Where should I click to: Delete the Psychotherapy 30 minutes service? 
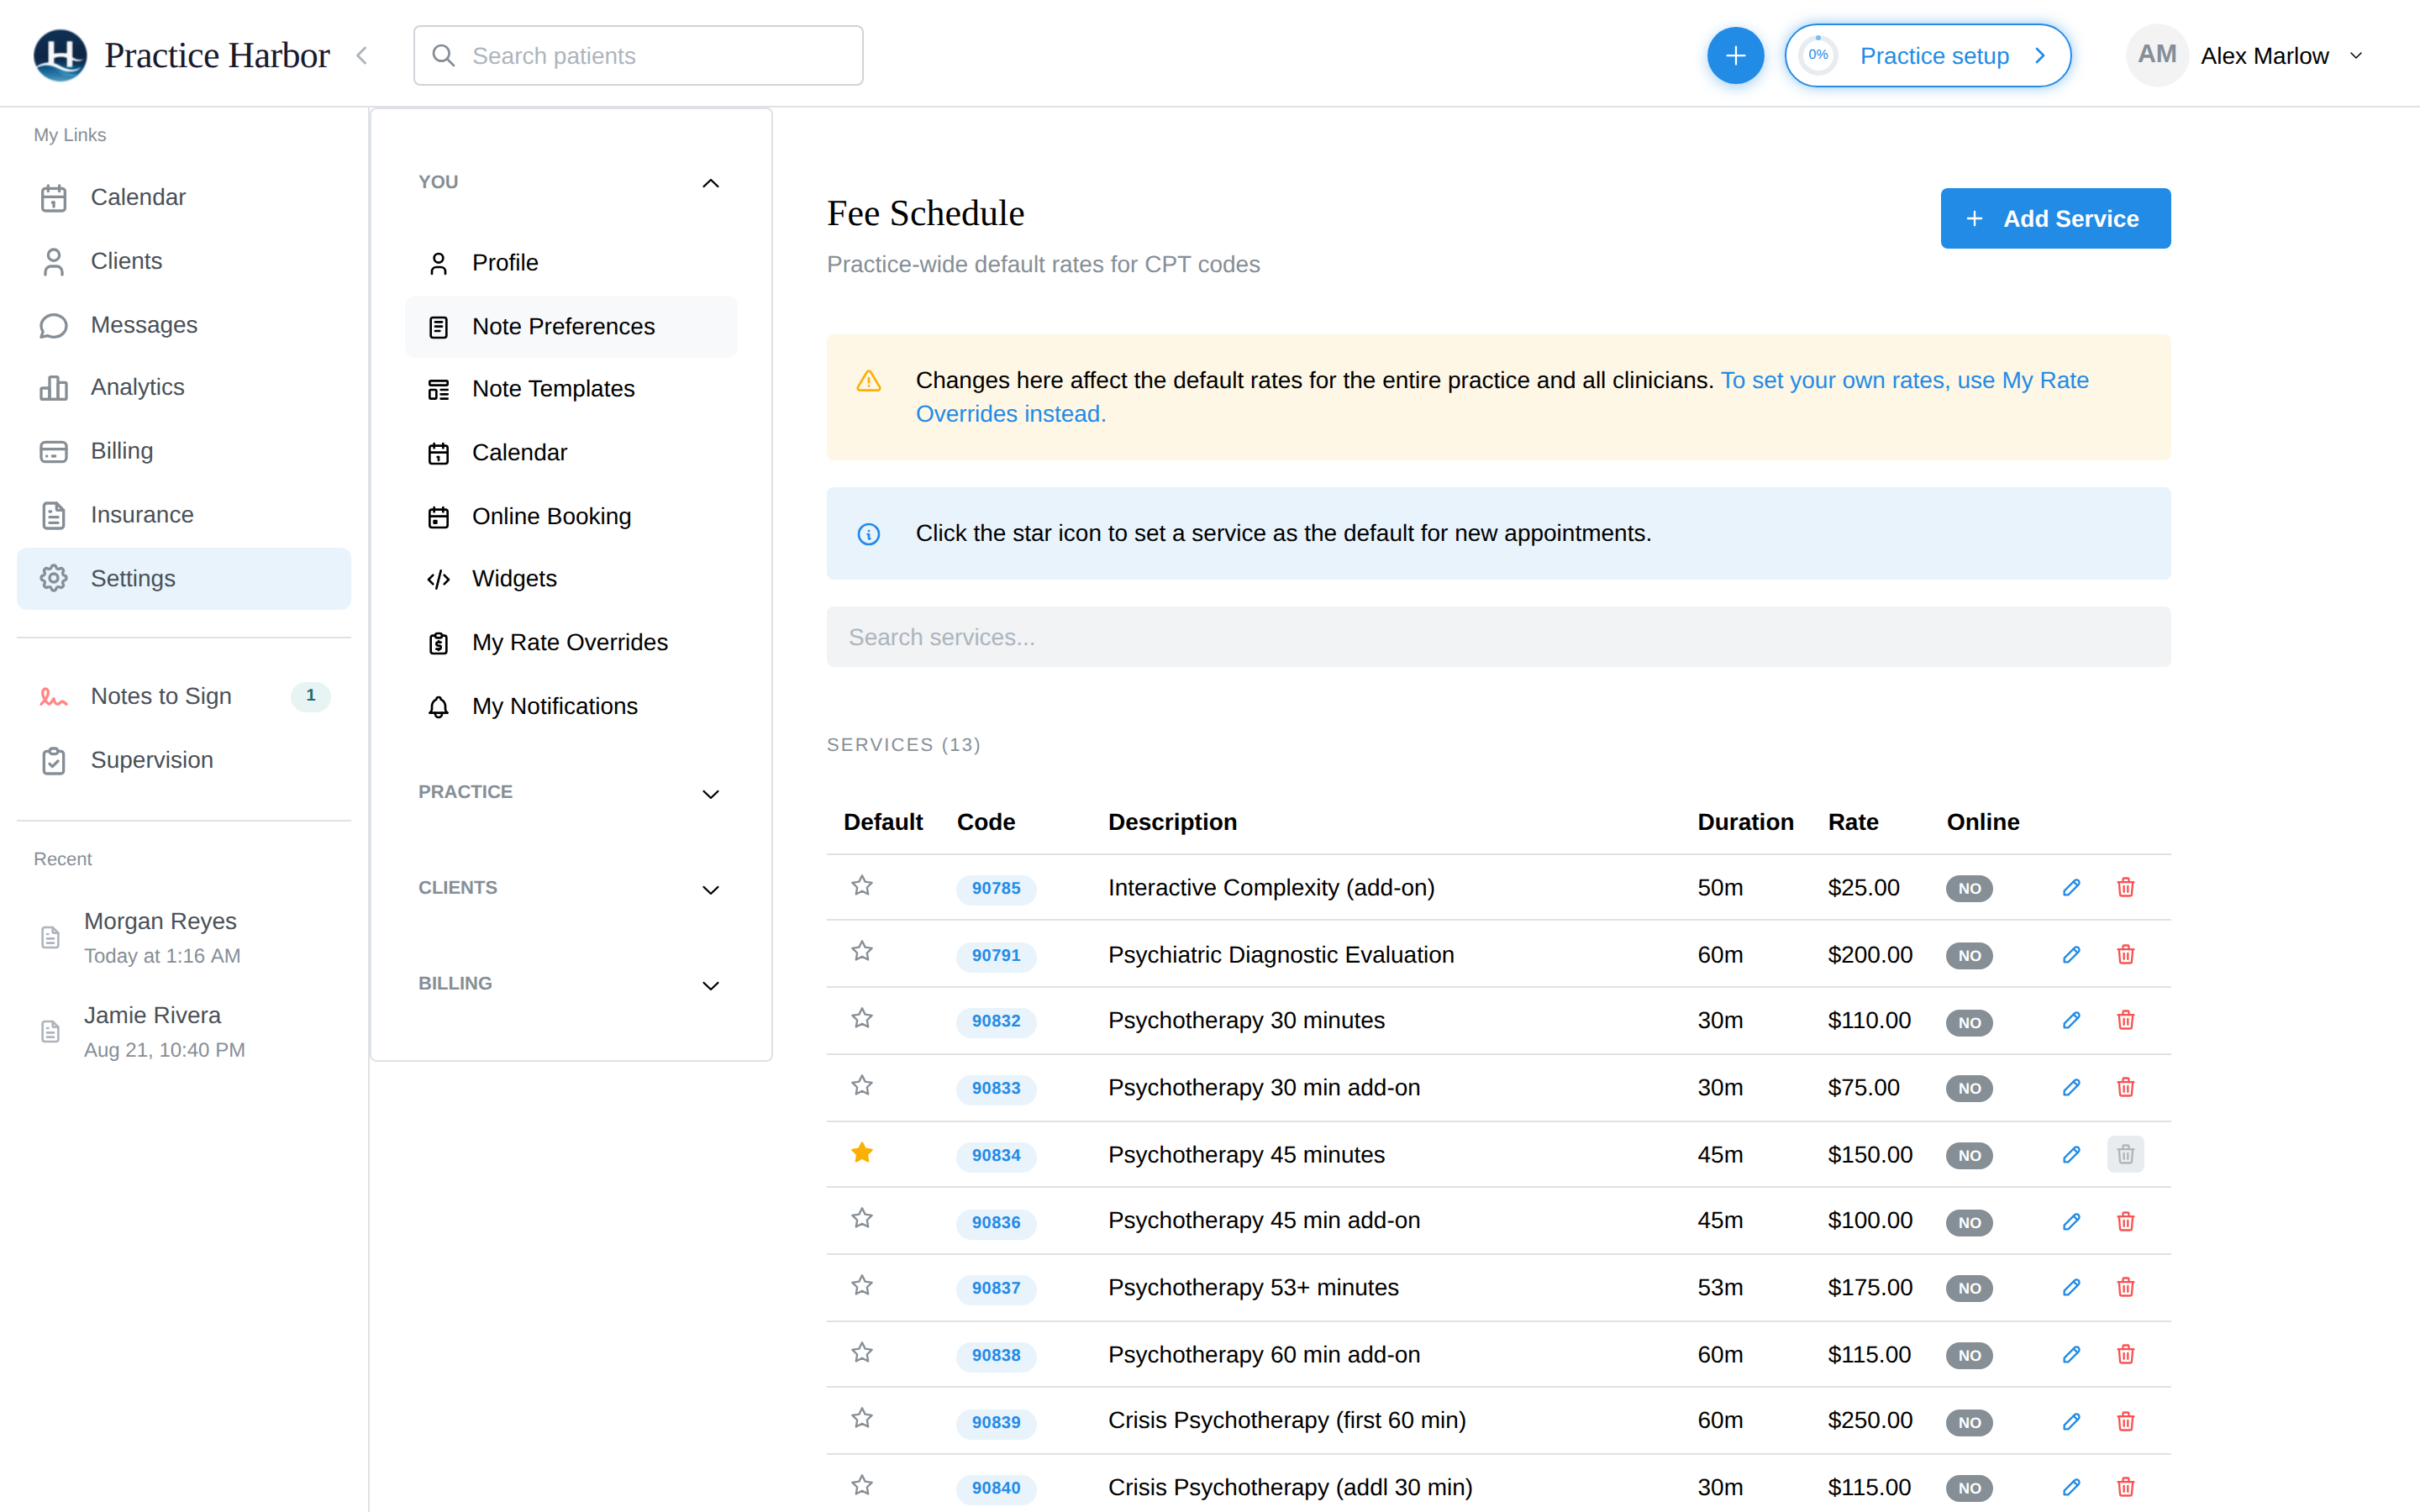point(2125,1020)
